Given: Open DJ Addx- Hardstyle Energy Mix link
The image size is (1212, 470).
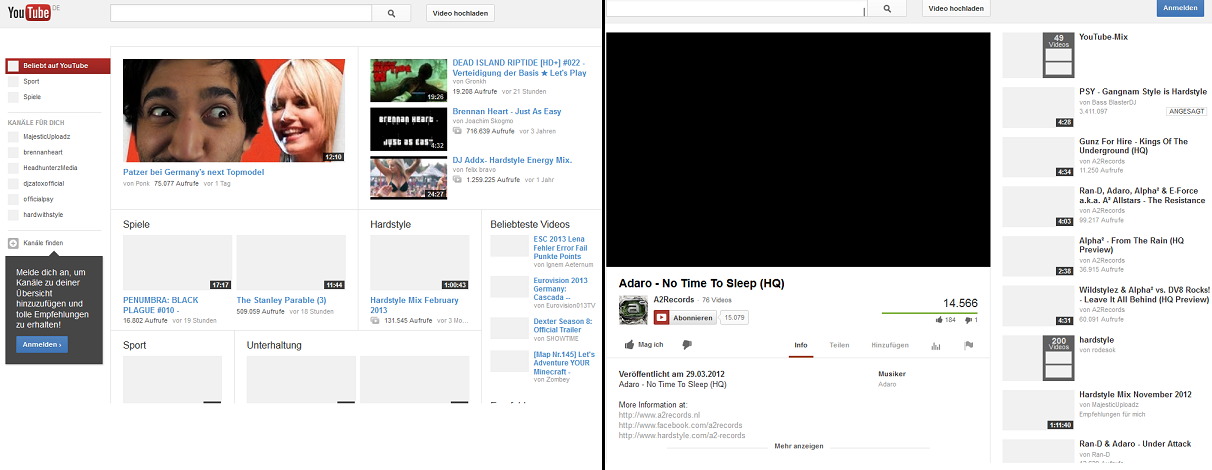Looking at the screenshot, I should point(512,160).
